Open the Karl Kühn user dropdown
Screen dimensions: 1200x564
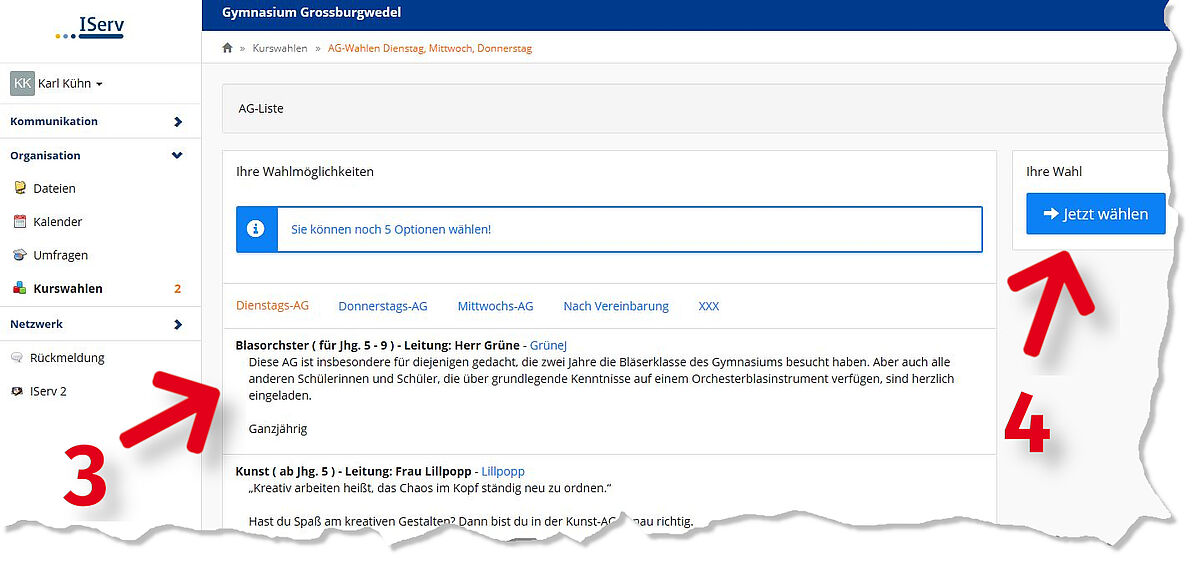click(x=60, y=84)
